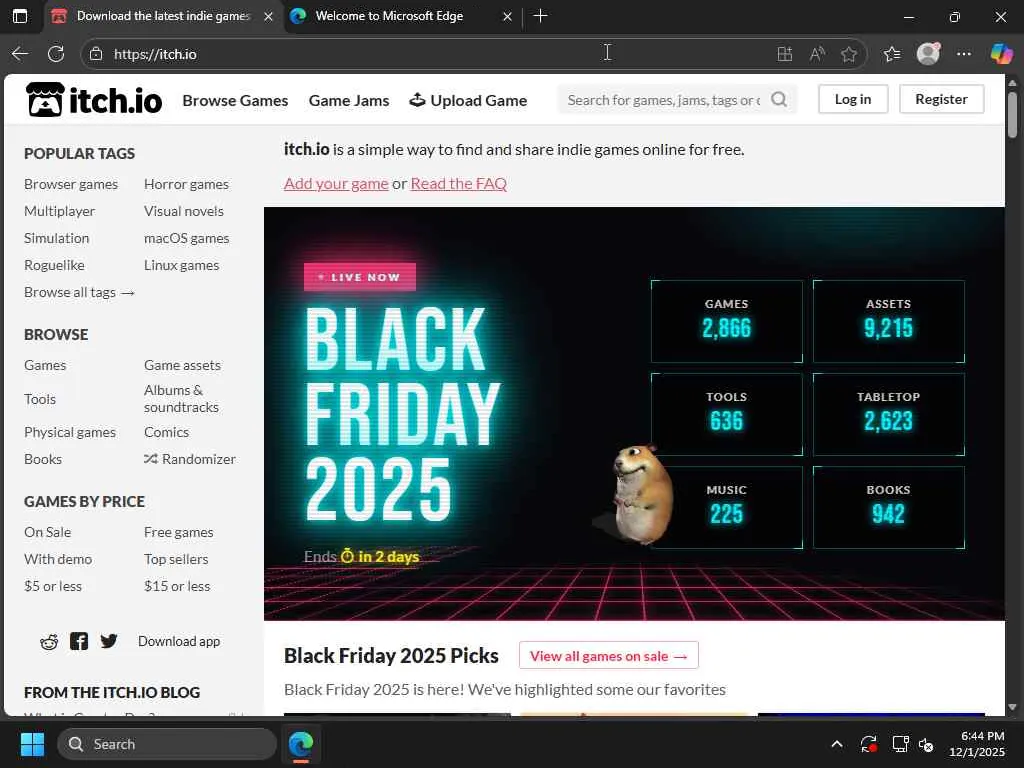Open Free games link

179,532
